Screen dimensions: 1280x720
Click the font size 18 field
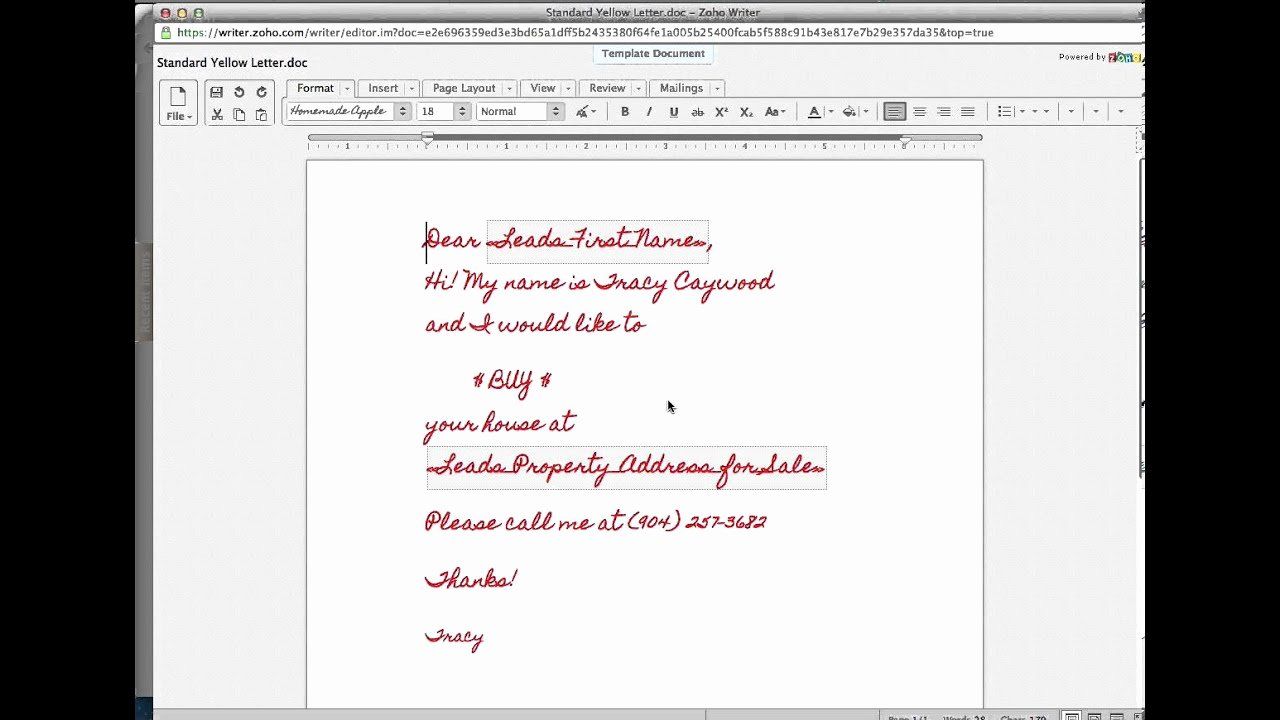[x=436, y=112]
